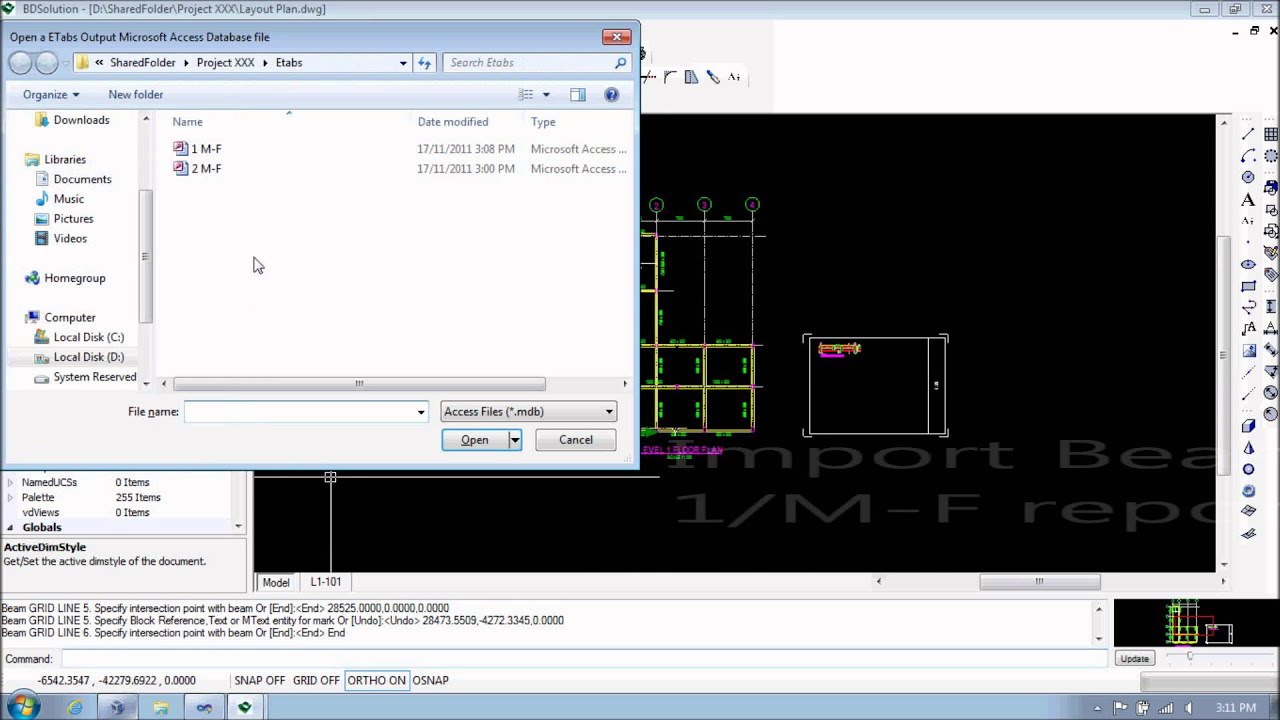Click the change view icon in dialog
Image resolution: width=1280 pixels, height=720 pixels.
click(526, 94)
